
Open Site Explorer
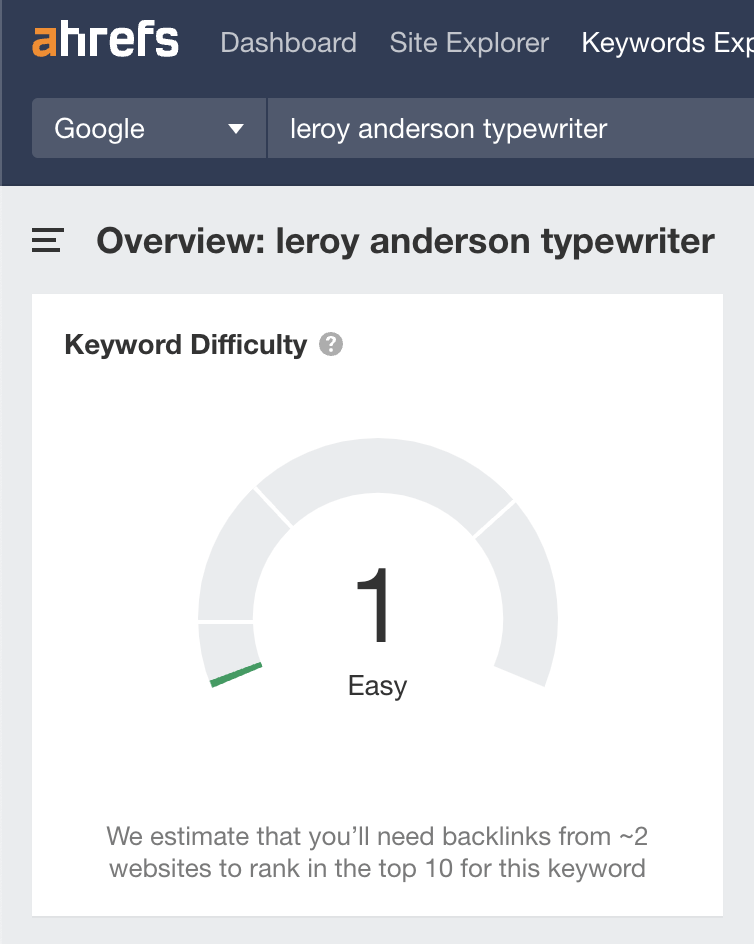pos(469,43)
